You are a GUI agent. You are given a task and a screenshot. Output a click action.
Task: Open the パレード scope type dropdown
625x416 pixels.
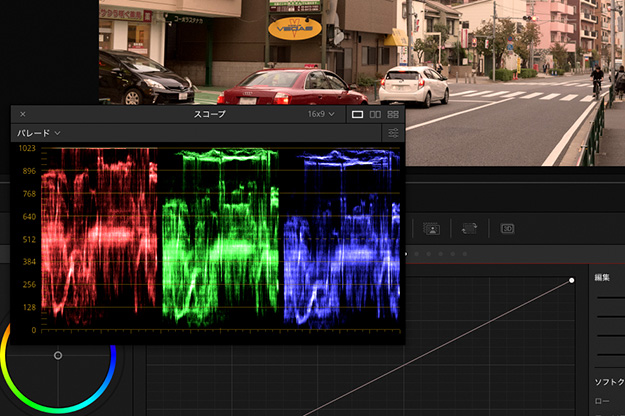tap(38, 133)
